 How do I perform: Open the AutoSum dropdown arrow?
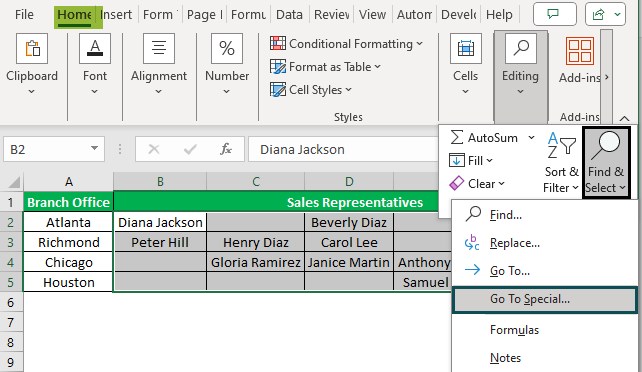(531, 138)
